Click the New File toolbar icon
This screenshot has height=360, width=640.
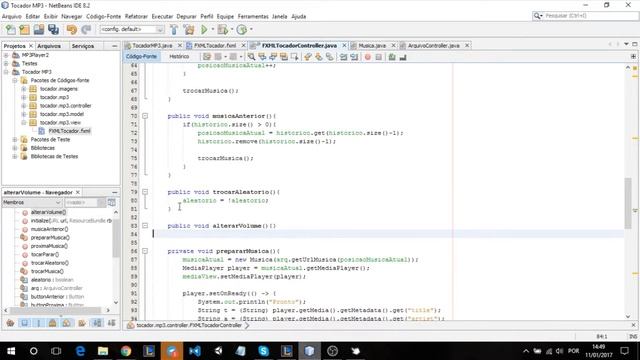(10, 29)
